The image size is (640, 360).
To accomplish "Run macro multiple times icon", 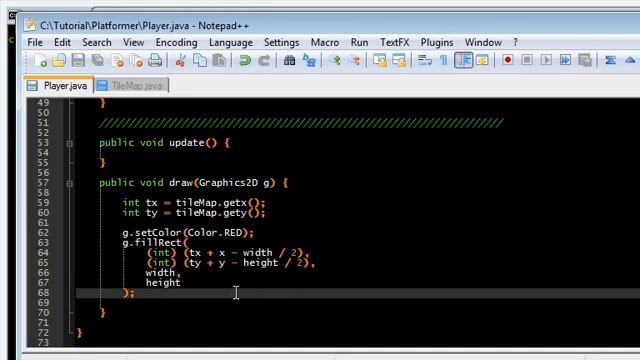I will pos(565,60).
